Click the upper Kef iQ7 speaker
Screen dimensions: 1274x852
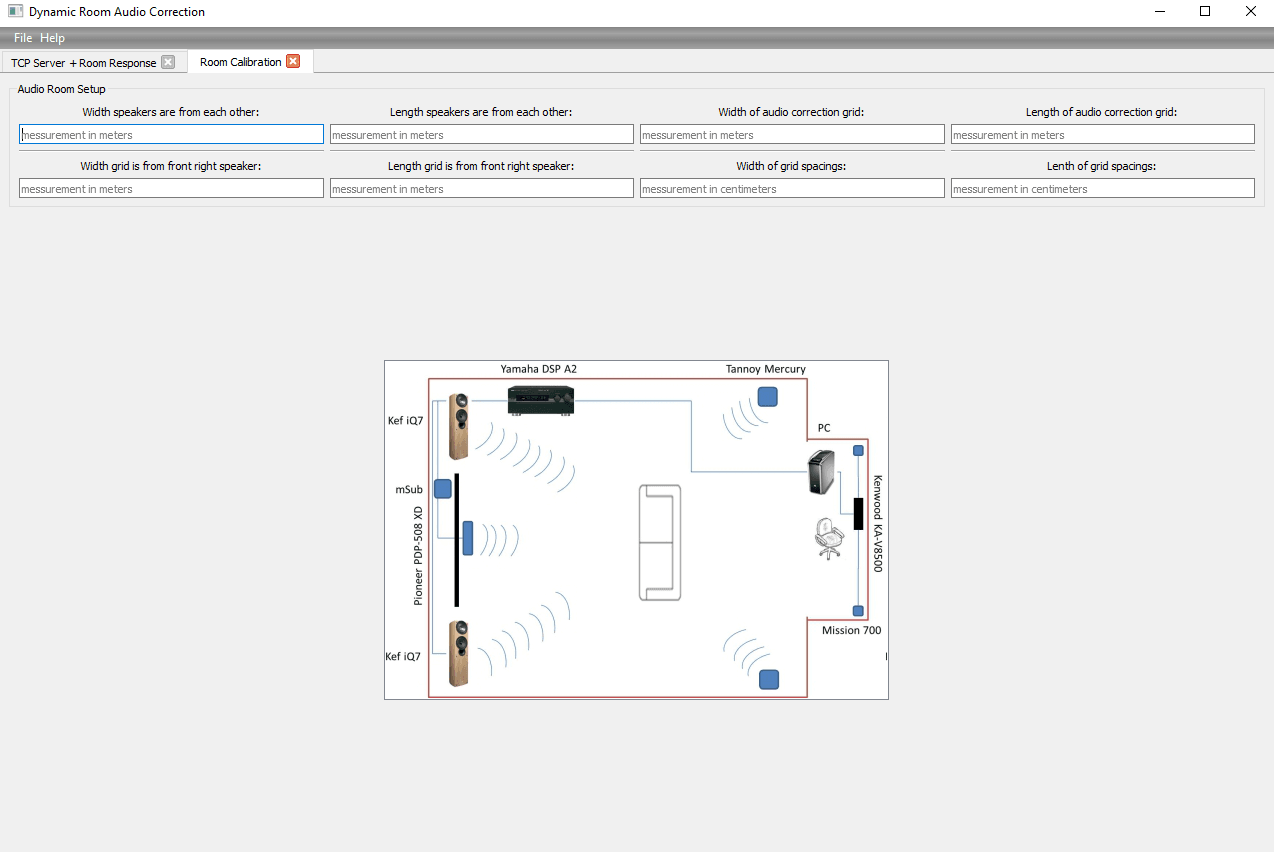tap(459, 426)
